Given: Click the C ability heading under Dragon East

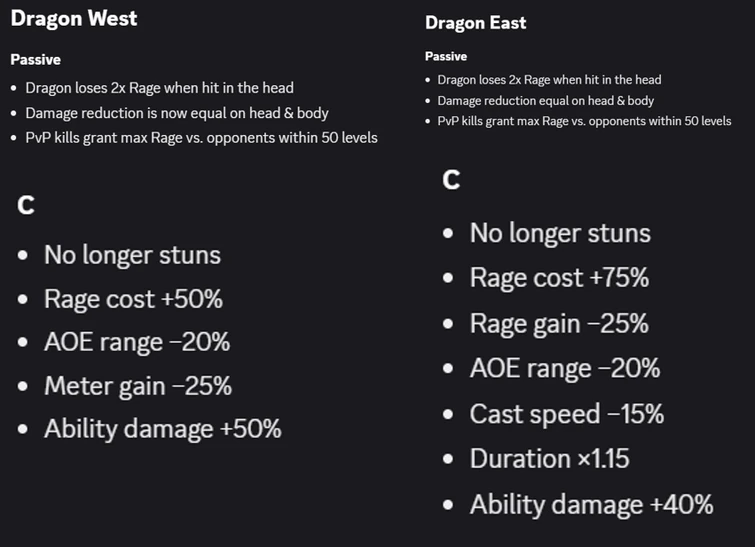Looking at the screenshot, I should (452, 180).
